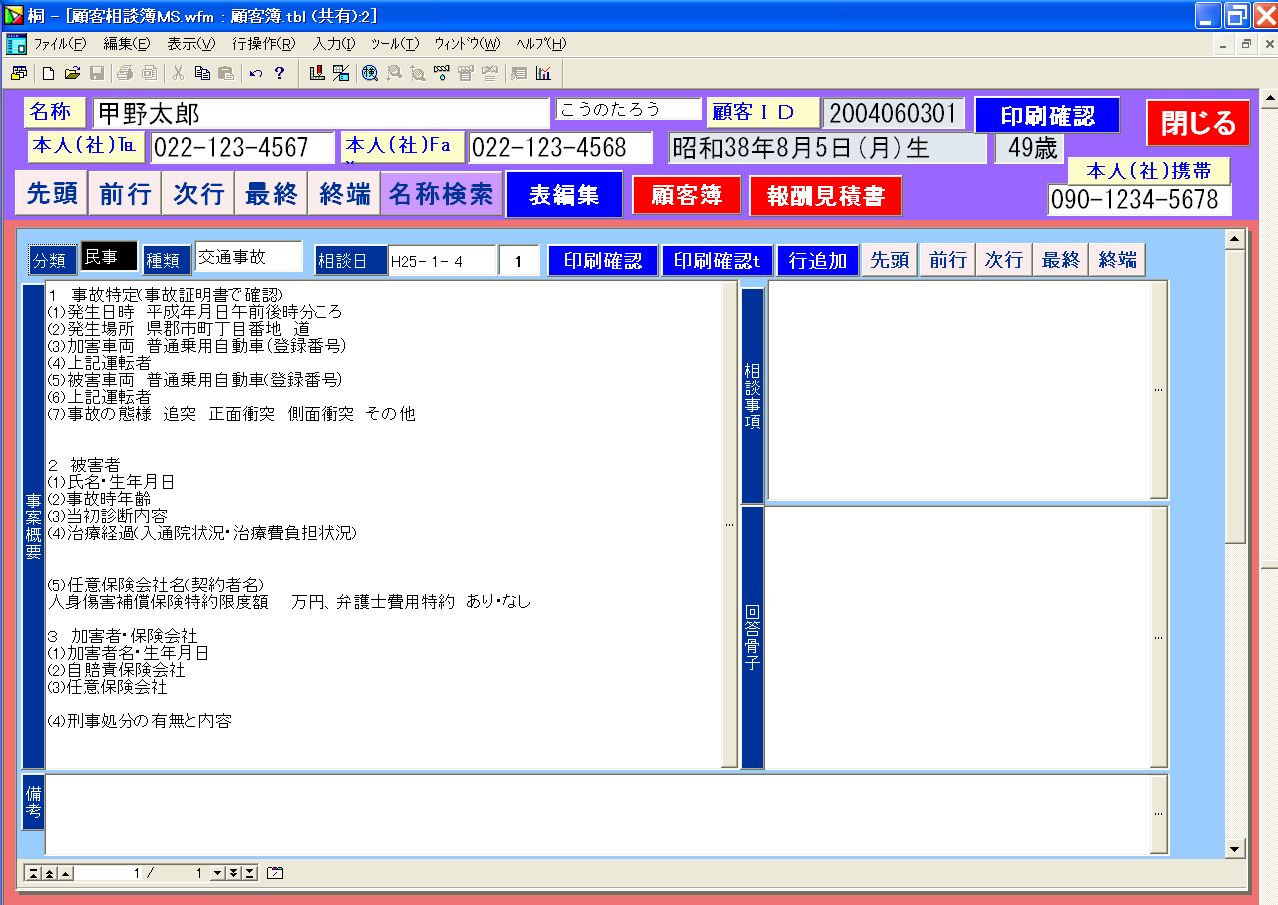Open the 備考 field ellipsis expander
Image resolution: width=1278 pixels, height=905 pixels.
coord(1158,814)
